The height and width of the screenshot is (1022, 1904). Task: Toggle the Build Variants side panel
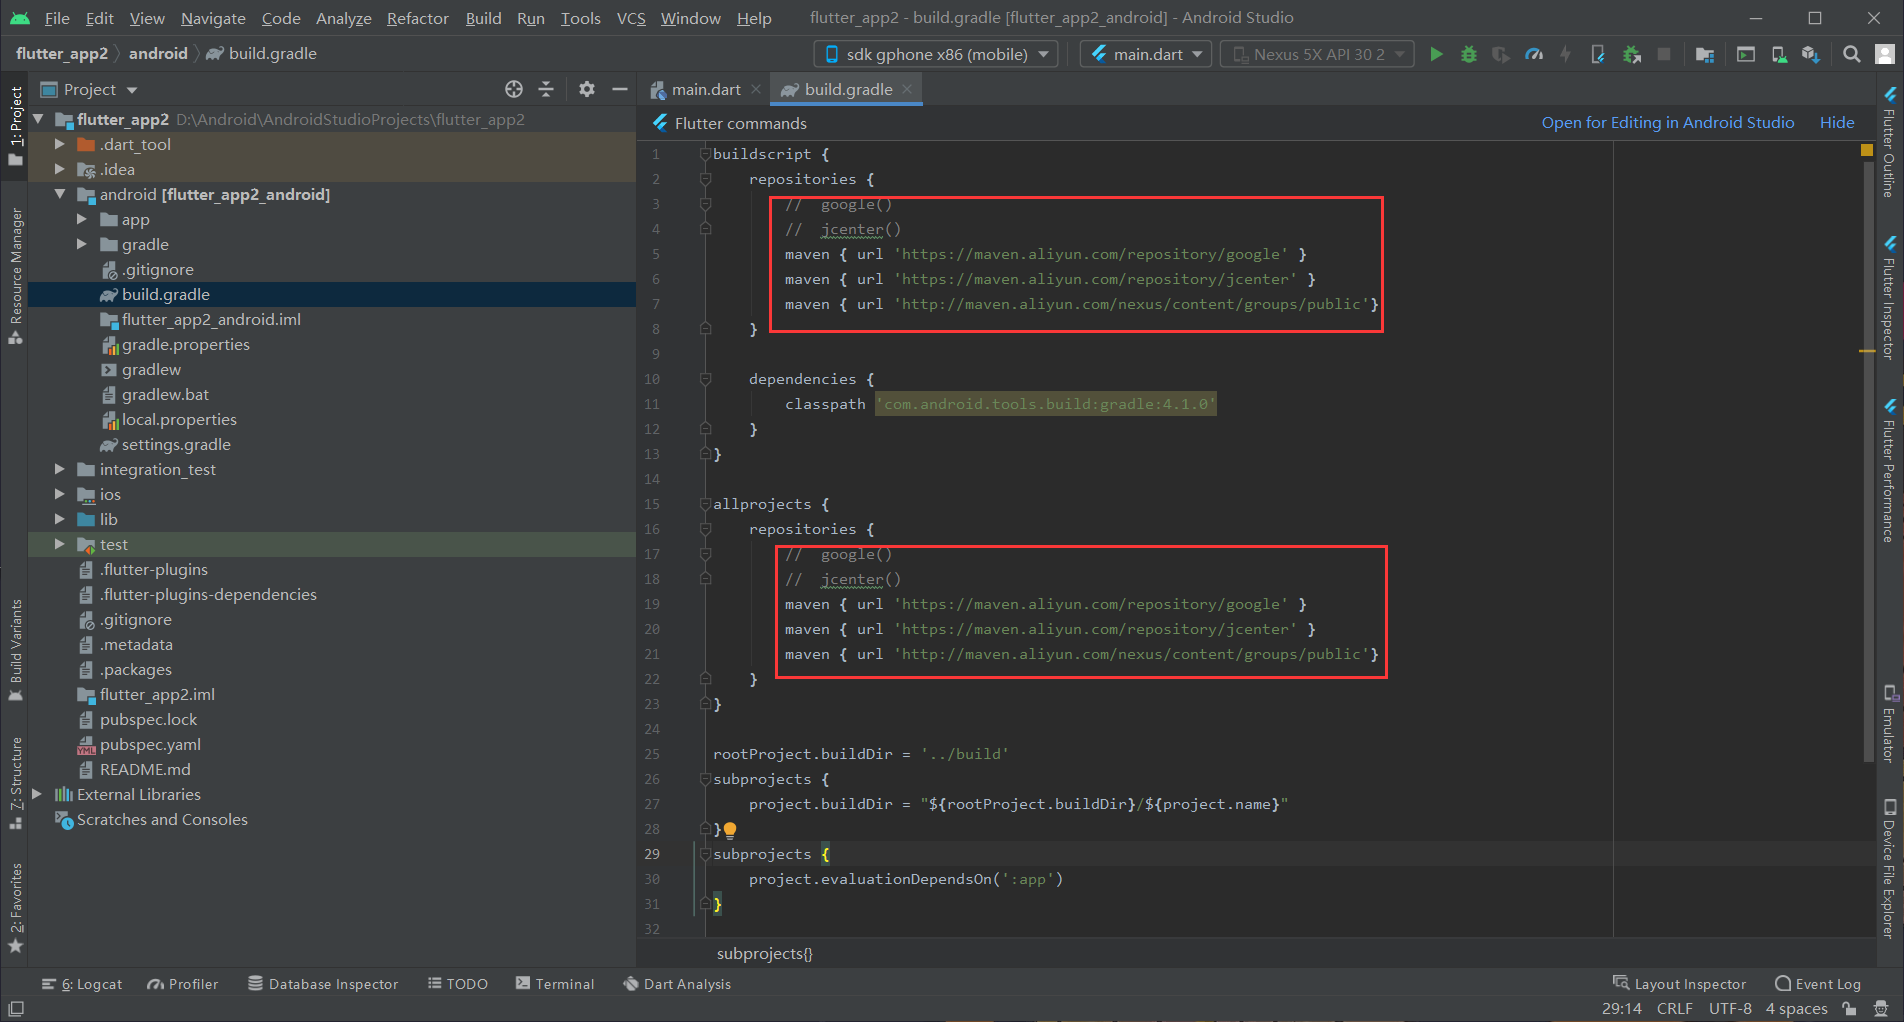tap(15, 650)
